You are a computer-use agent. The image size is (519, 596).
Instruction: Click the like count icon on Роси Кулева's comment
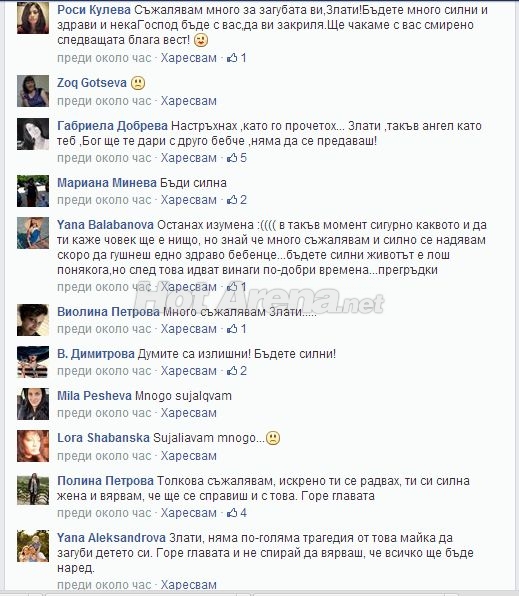(232, 58)
